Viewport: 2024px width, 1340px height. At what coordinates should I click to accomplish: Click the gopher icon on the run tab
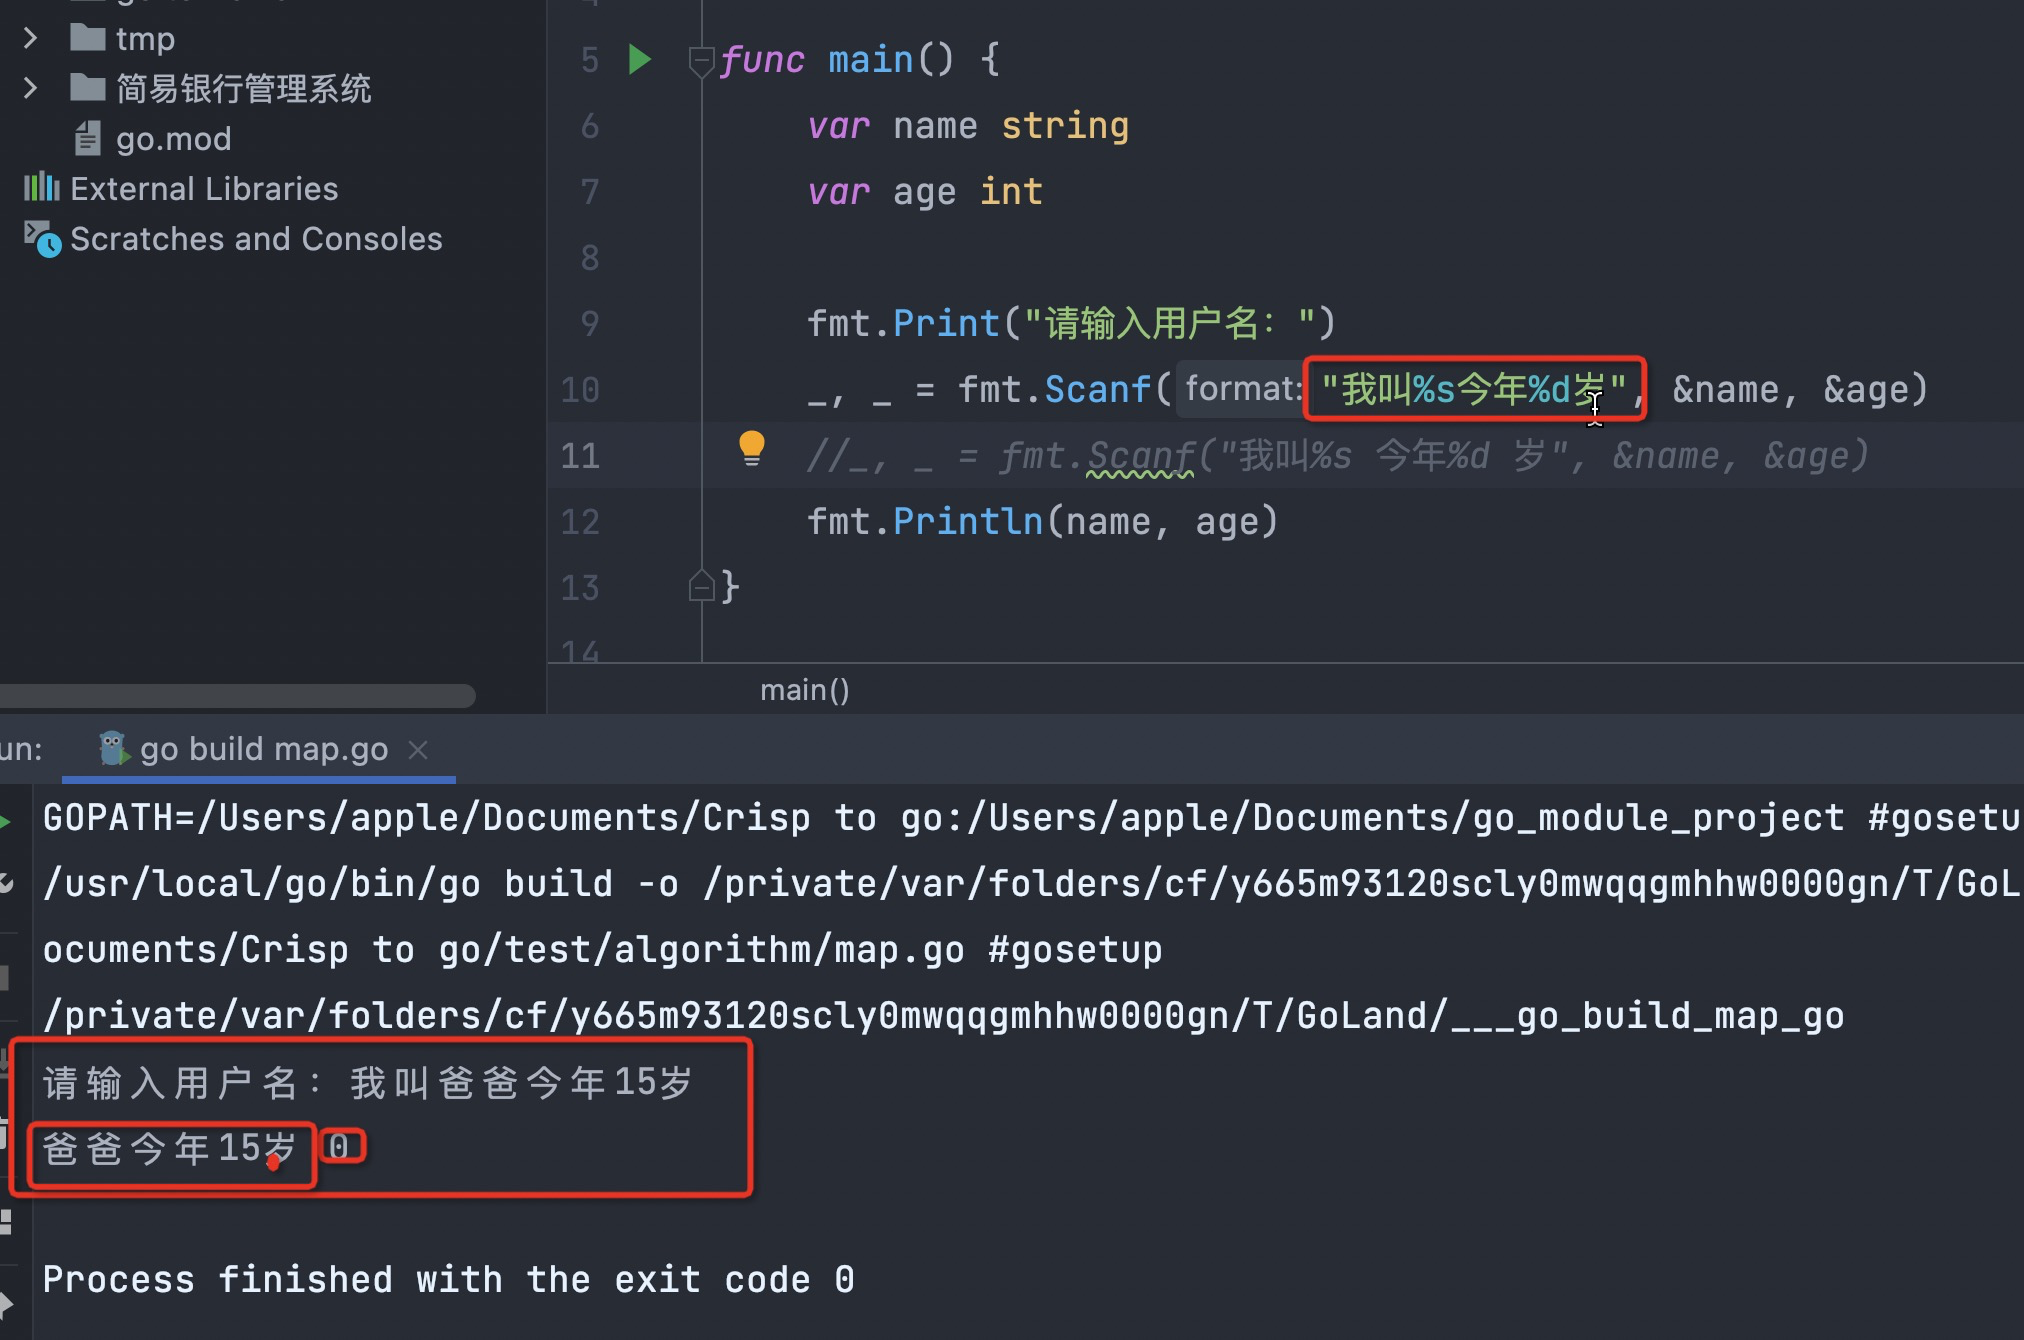113,749
